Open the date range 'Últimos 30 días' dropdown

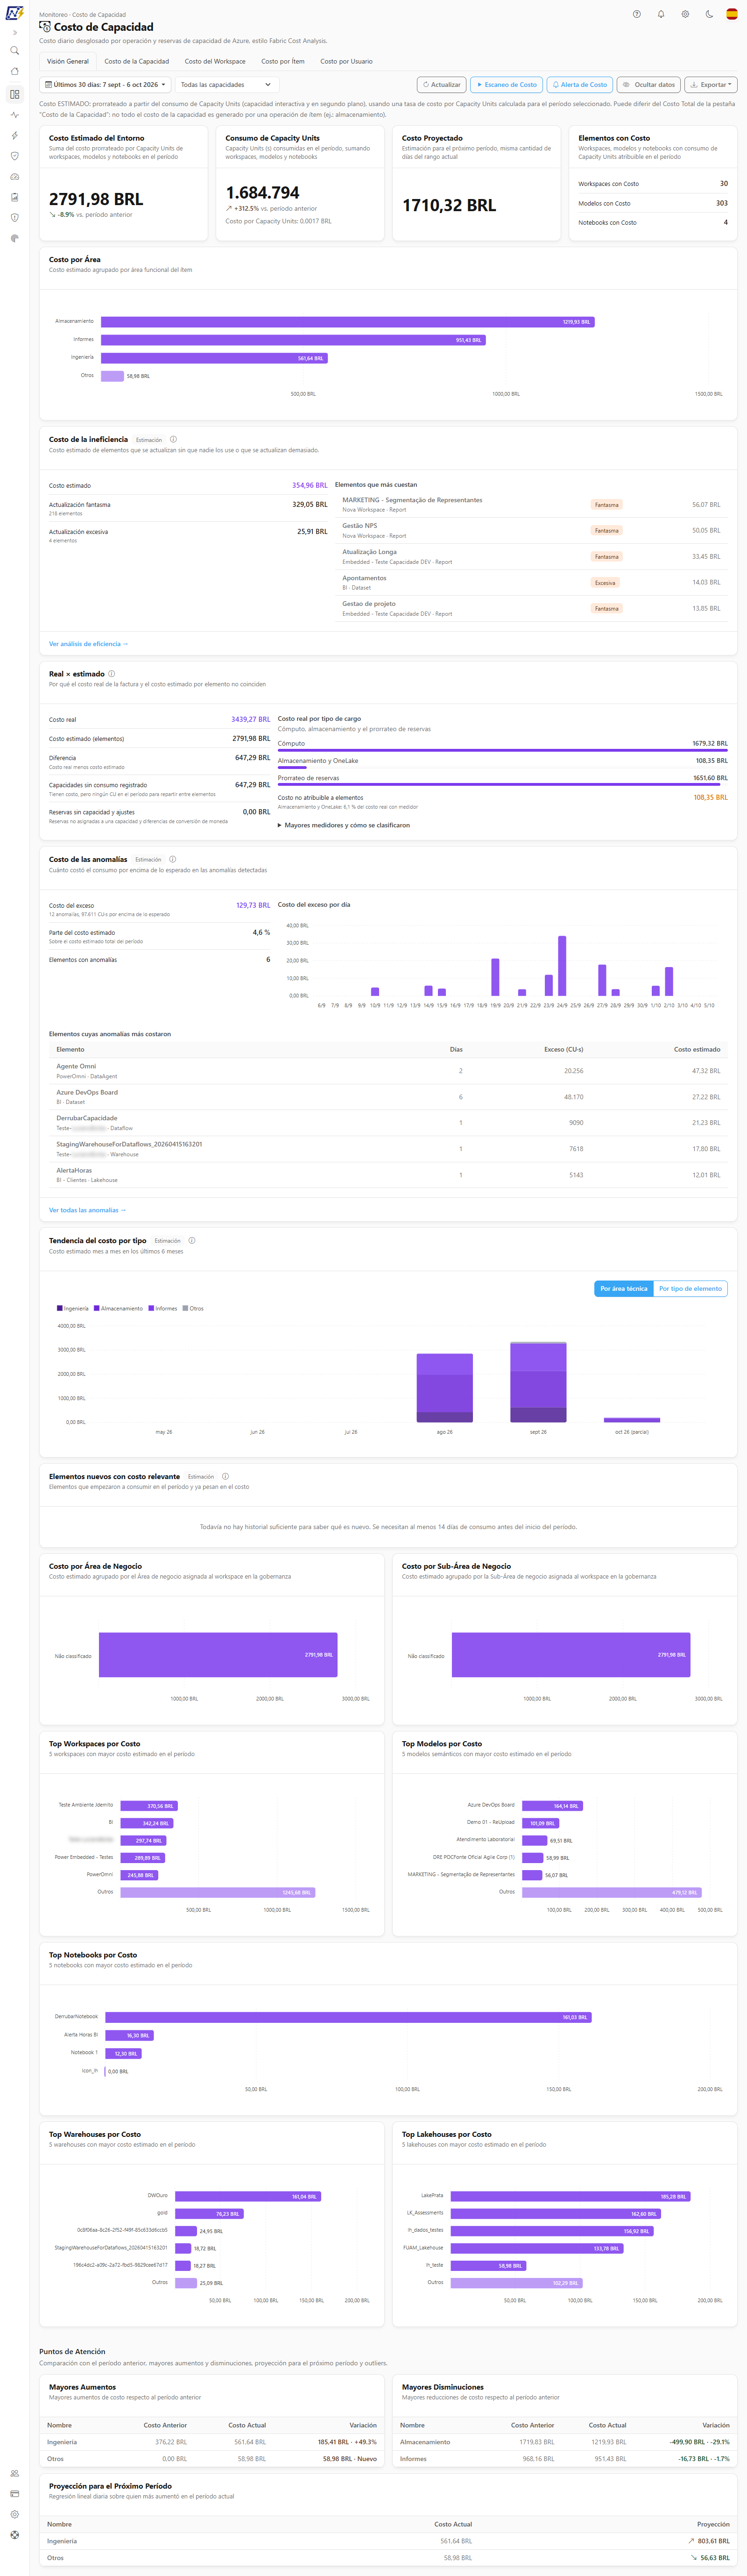coord(105,85)
